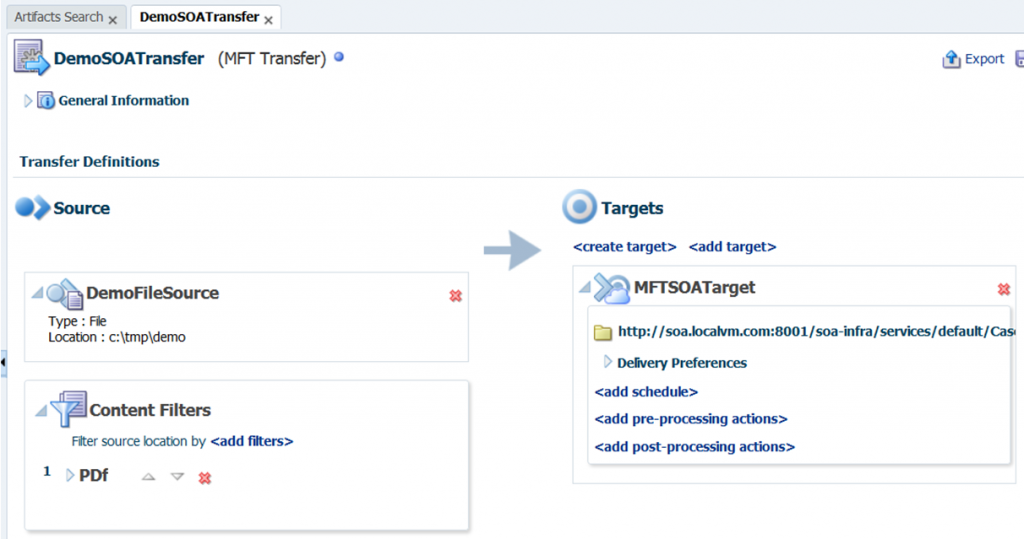Expand the General Information section

point(28,100)
